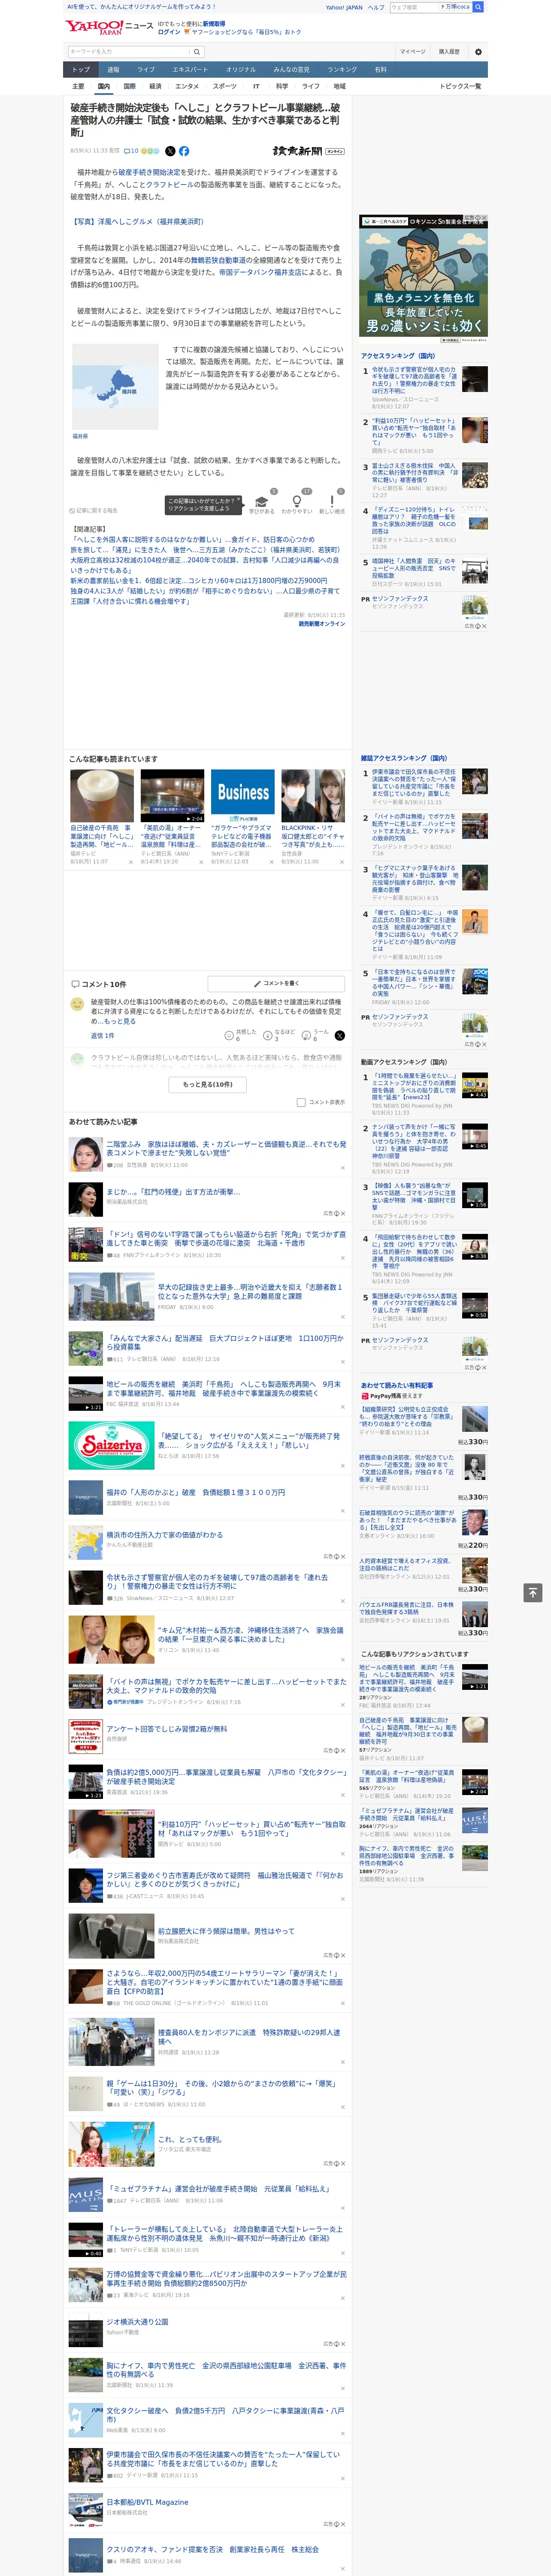The image size is (551, 2576).
Task: Open the 国内 category tab
Action: [103, 86]
